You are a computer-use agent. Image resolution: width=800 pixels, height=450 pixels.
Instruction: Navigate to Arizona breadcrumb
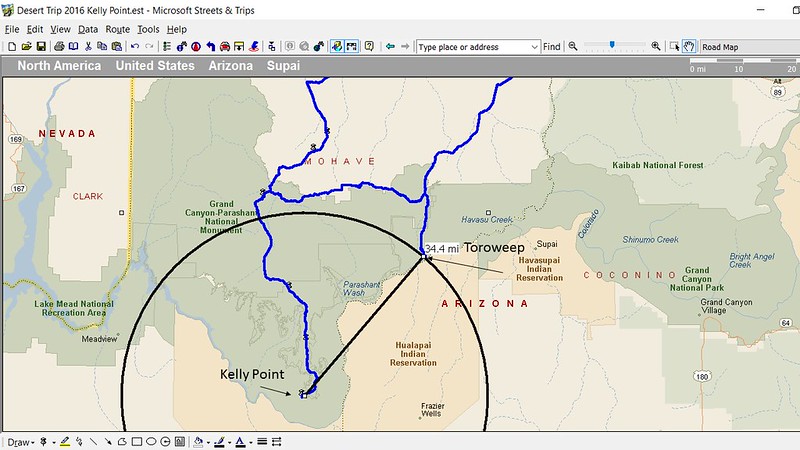(231, 66)
